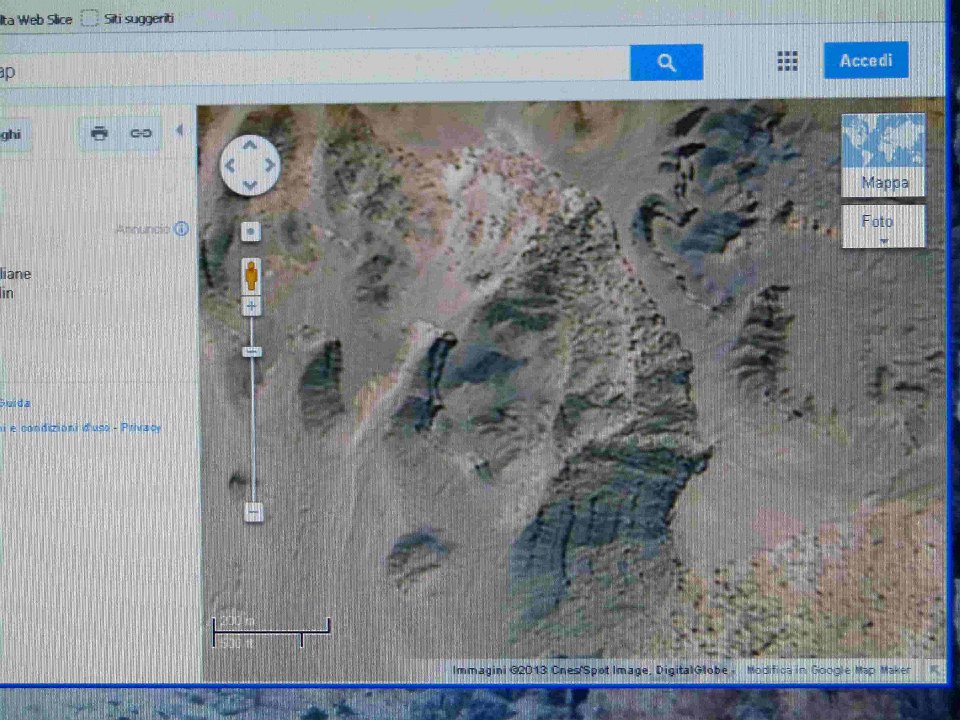This screenshot has height=720, width=960.
Task: Pan the map down
Action: 250,184
